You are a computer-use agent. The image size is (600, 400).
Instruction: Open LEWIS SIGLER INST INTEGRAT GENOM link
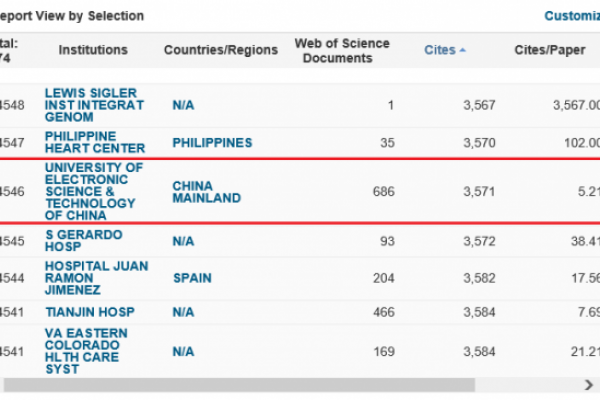(x=94, y=105)
